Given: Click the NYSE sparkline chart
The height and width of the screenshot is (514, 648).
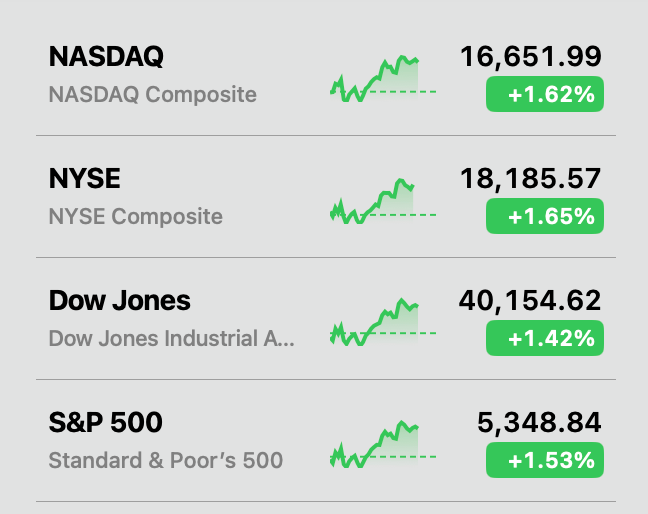Looking at the screenshot, I should click(383, 201).
